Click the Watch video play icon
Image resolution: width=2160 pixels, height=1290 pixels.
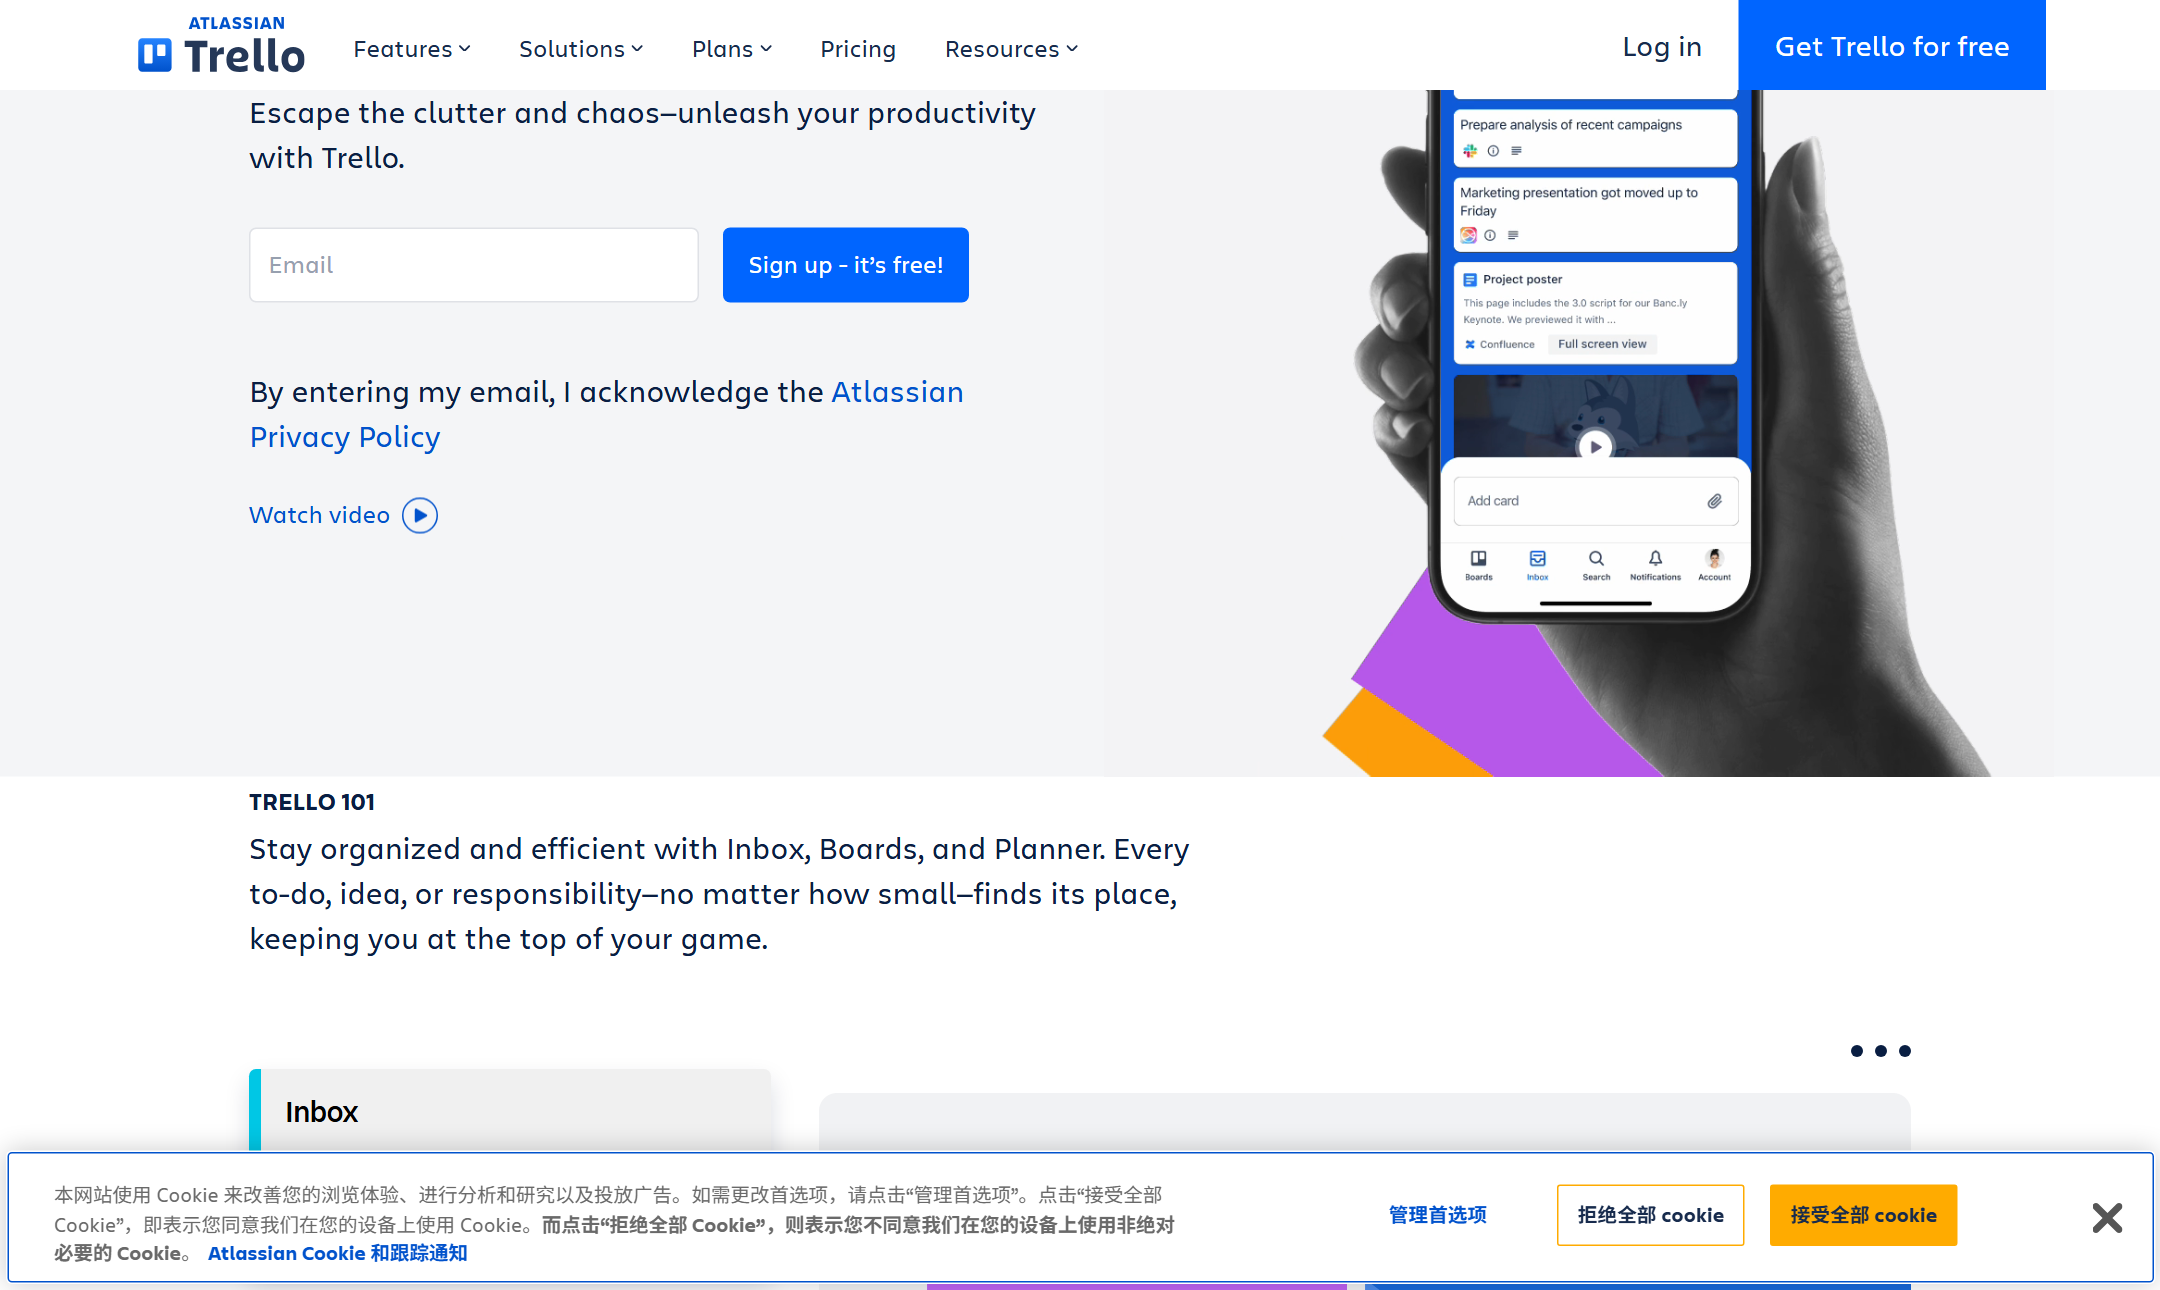coord(420,515)
